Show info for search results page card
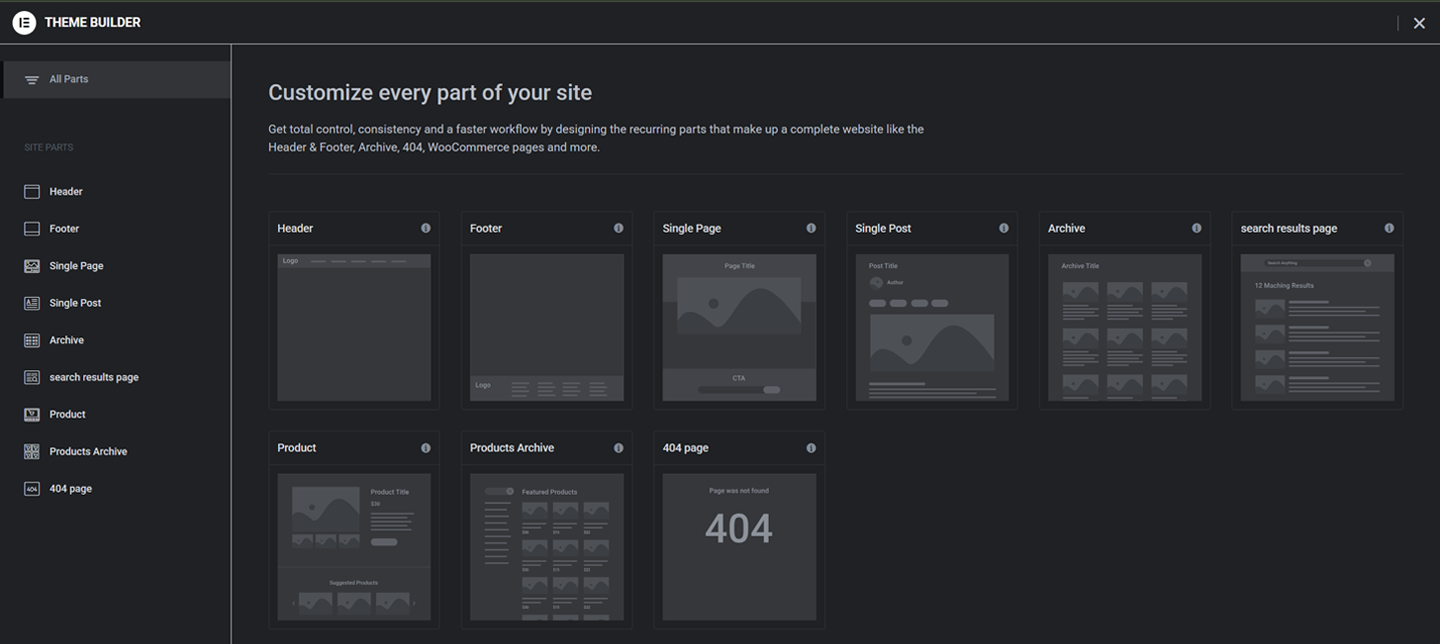This screenshot has width=1440, height=644. [x=1389, y=228]
